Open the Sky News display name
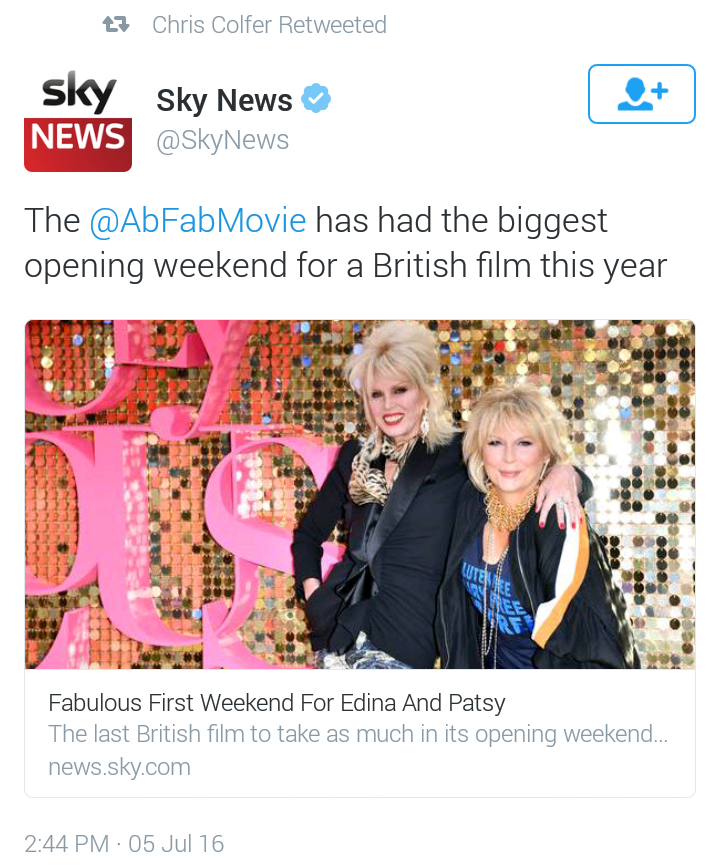 tap(224, 100)
